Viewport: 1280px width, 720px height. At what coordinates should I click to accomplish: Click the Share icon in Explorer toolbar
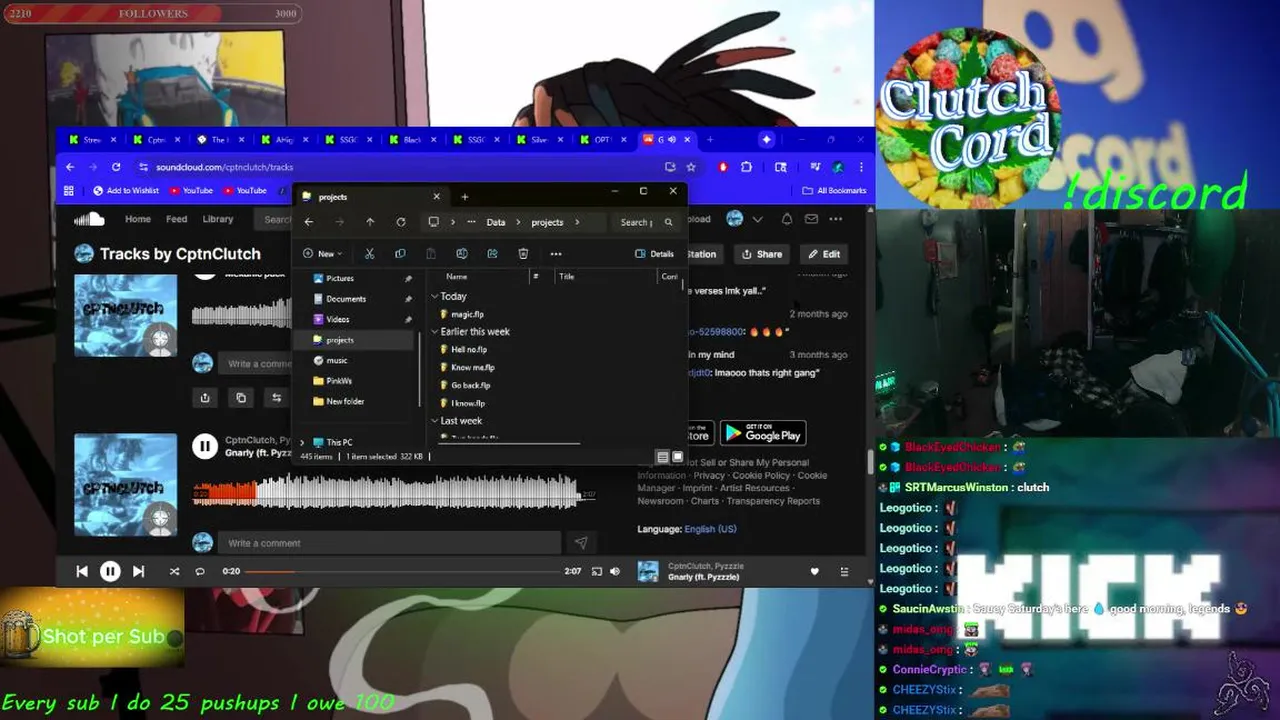pyautogui.click(x=492, y=254)
